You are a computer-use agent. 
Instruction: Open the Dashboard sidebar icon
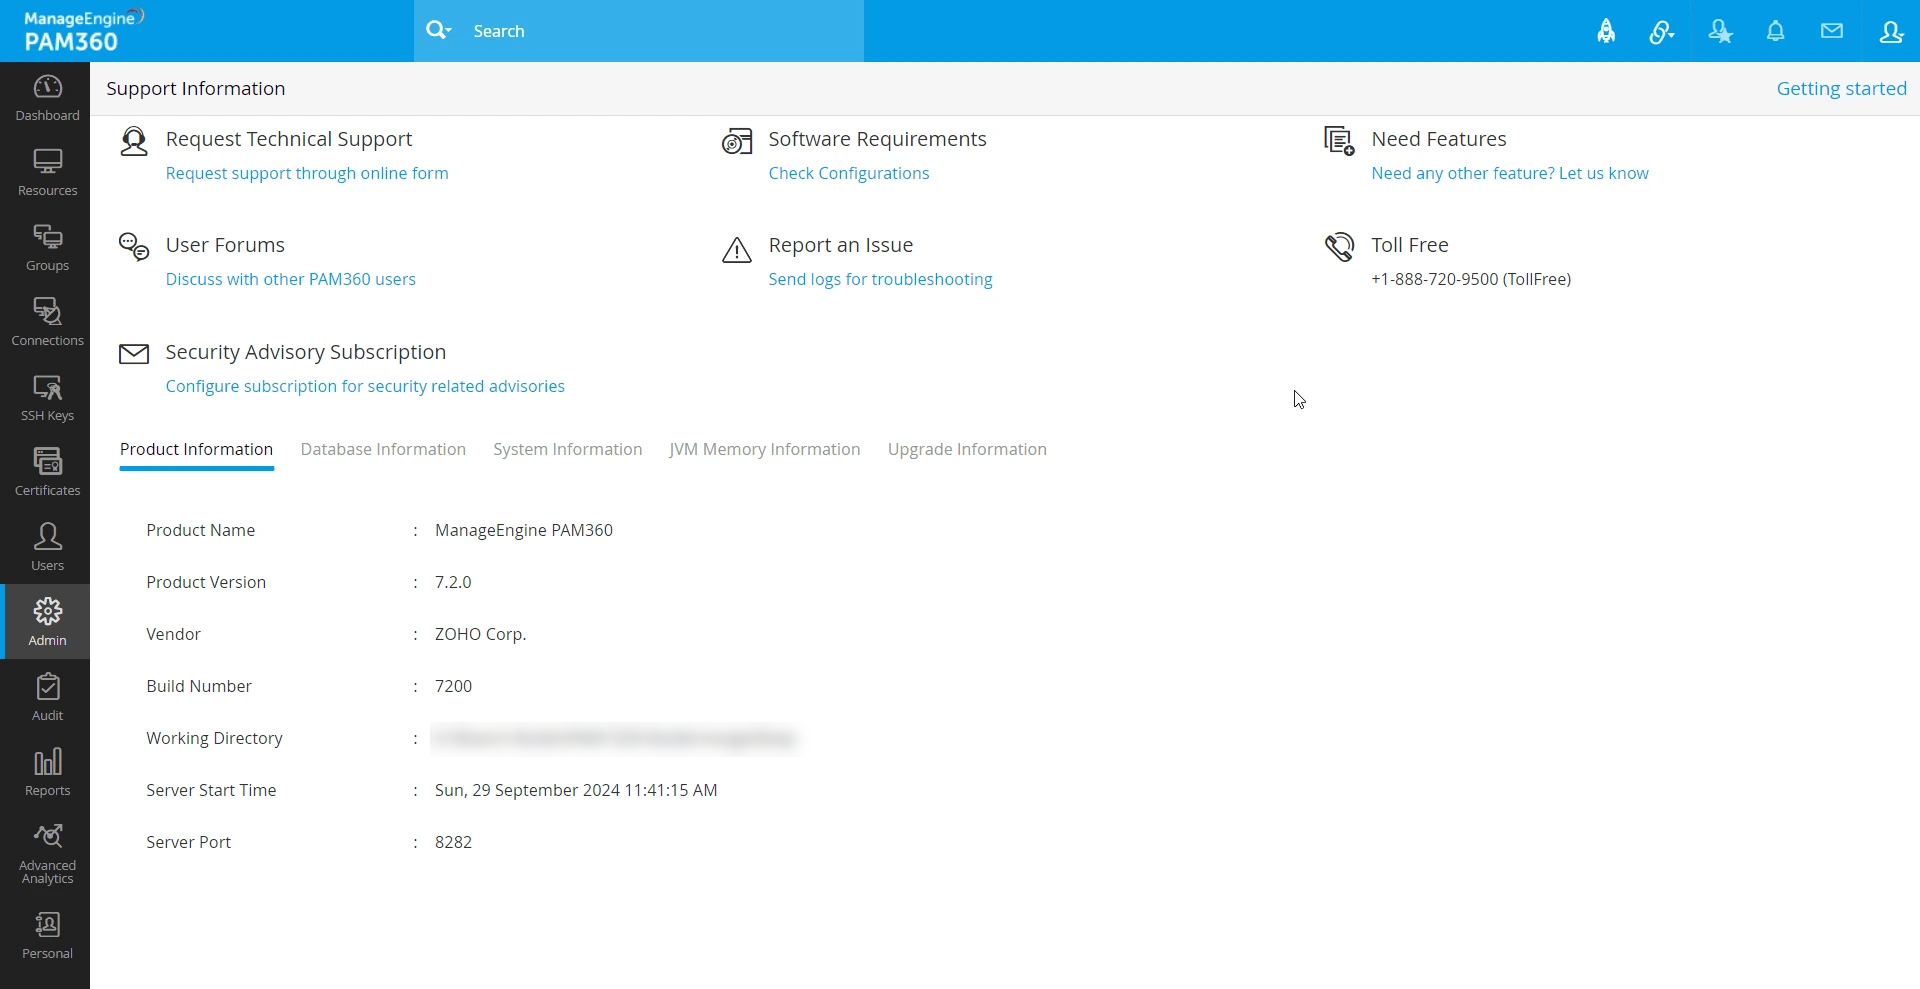coord(47,98)
